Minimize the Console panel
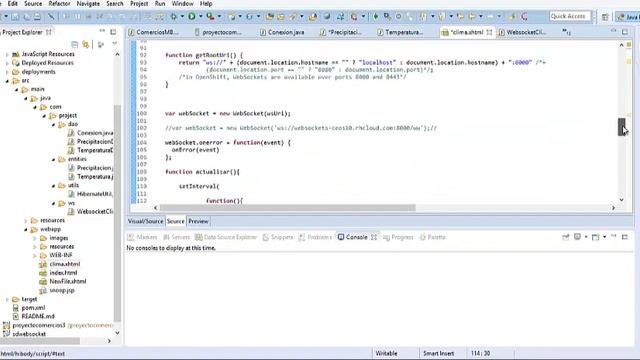The width and height of the screenshot is (640, 360). coord(613,237)
